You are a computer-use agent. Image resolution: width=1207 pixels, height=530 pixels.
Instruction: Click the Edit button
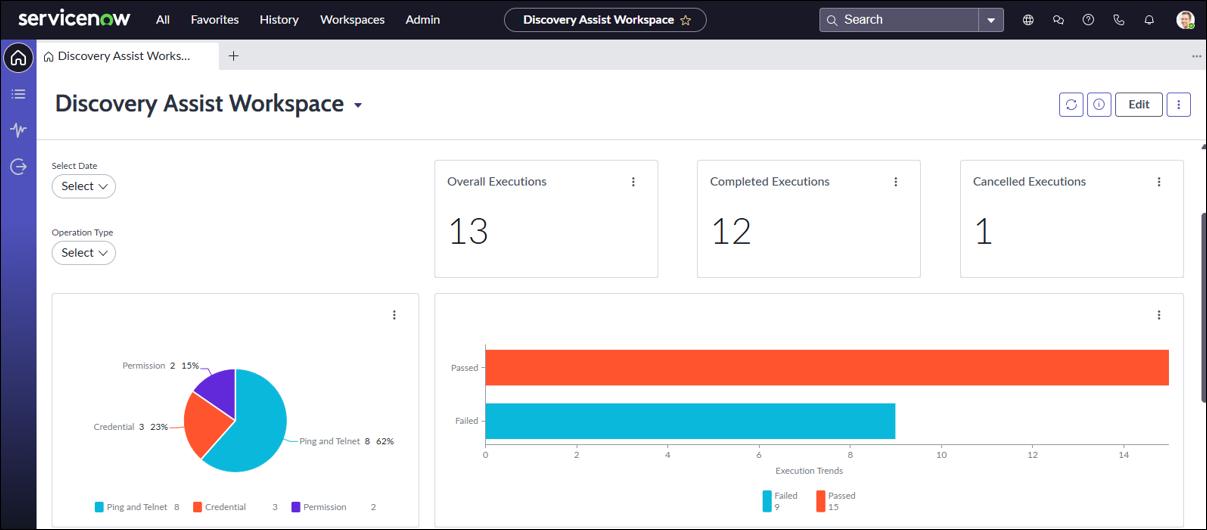coord(1139,104)
